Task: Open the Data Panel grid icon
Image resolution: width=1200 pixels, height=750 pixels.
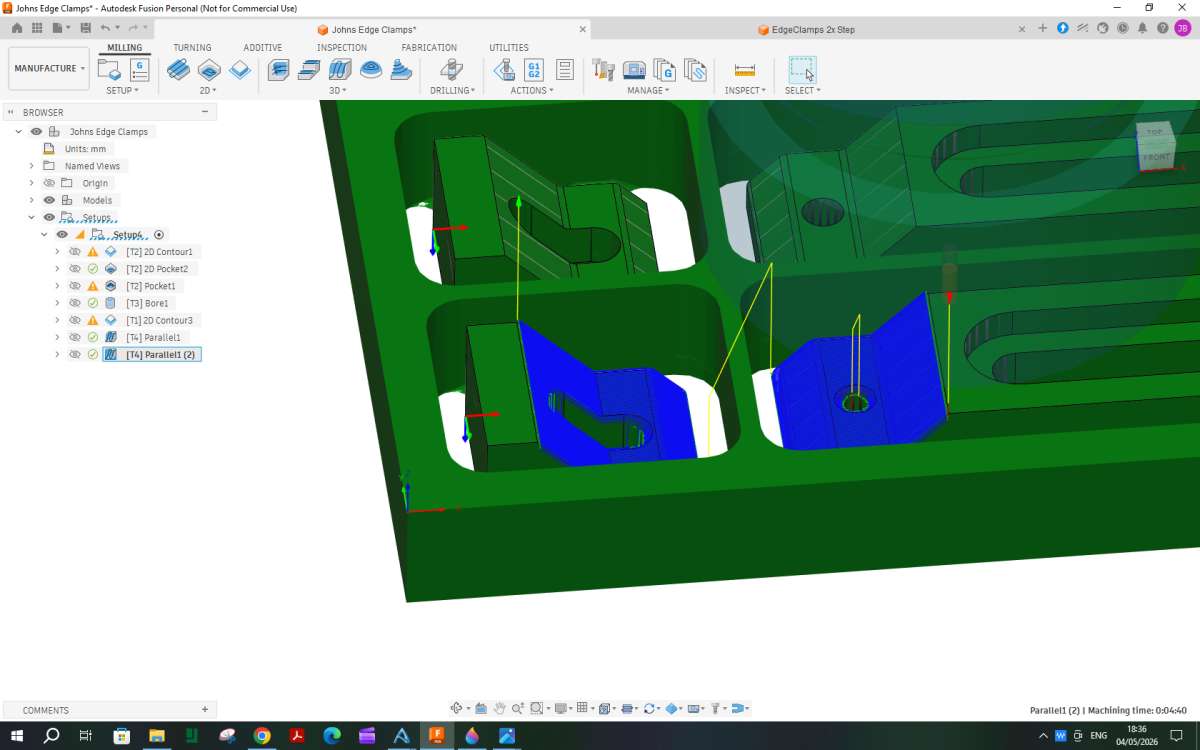Action: 36,28
